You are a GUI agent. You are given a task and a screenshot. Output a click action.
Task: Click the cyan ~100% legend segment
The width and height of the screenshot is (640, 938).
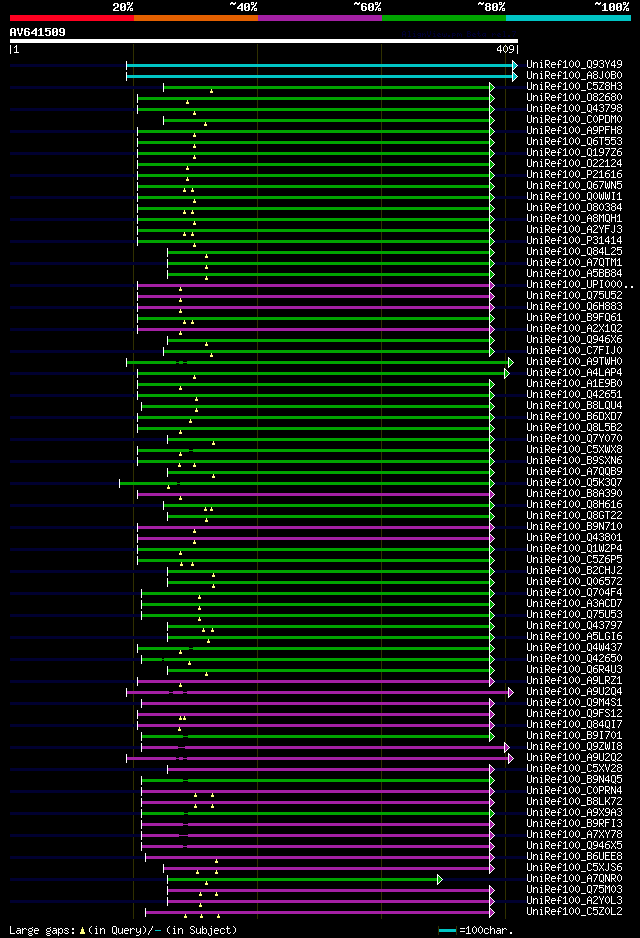click(x=568, y=19)
